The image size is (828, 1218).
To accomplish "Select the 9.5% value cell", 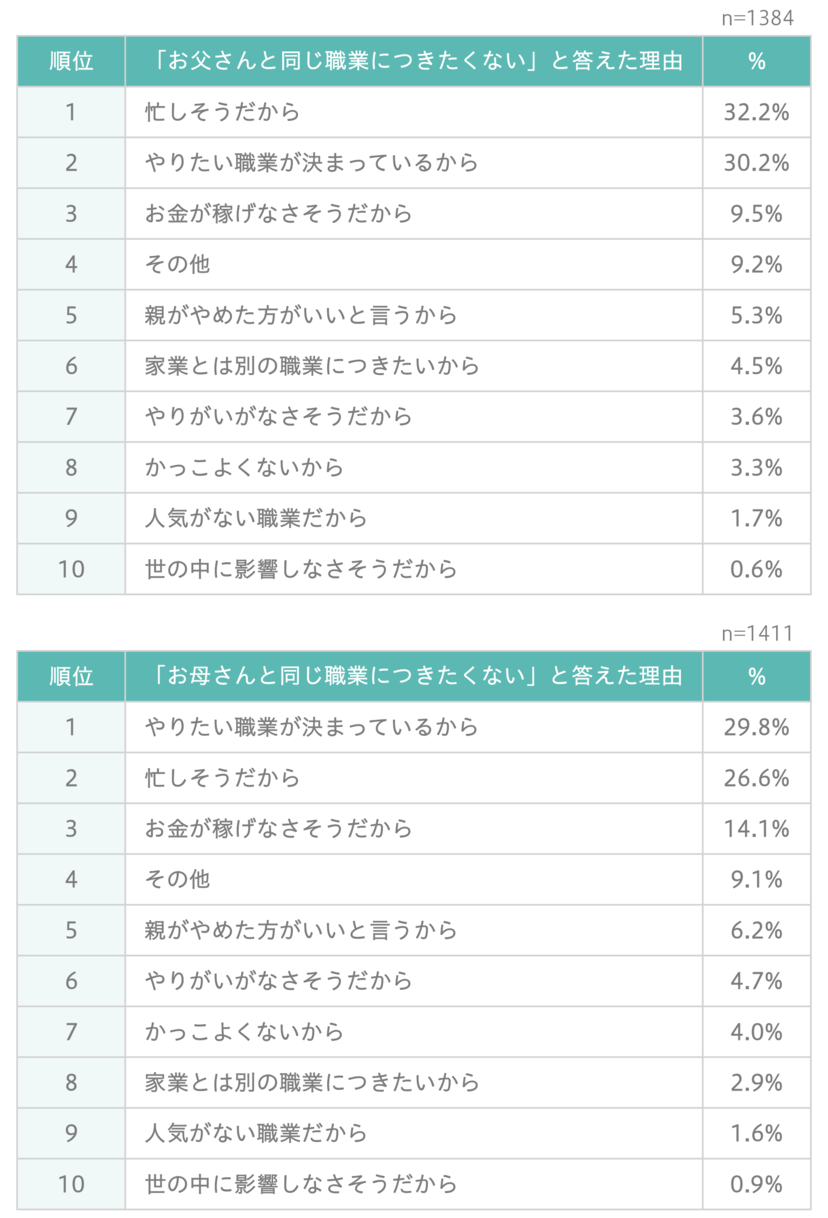I will (756, 214).
